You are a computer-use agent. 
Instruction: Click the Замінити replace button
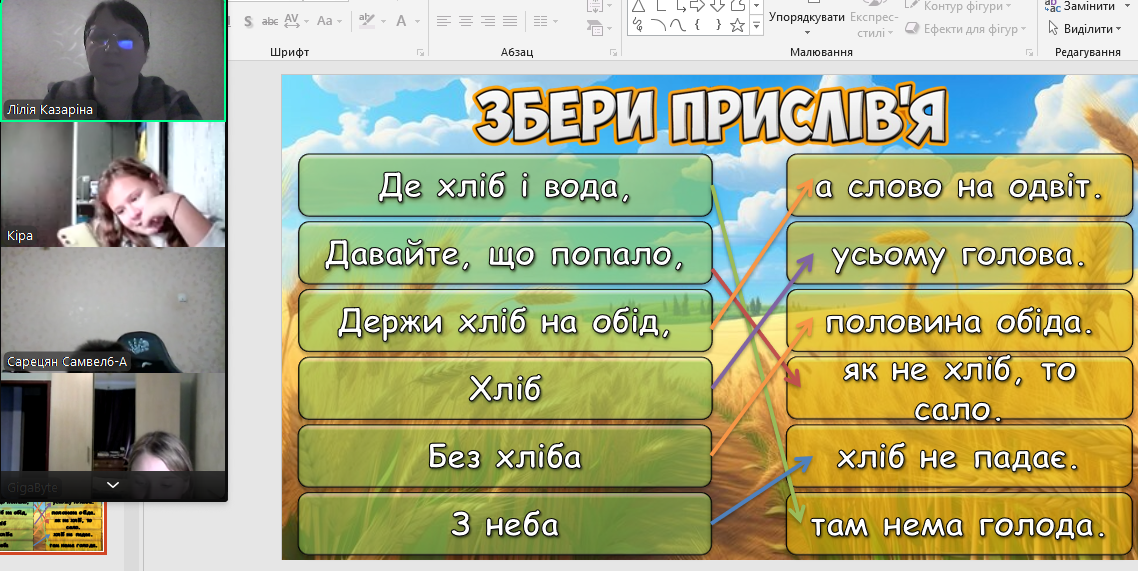(x=1080, y=7)
